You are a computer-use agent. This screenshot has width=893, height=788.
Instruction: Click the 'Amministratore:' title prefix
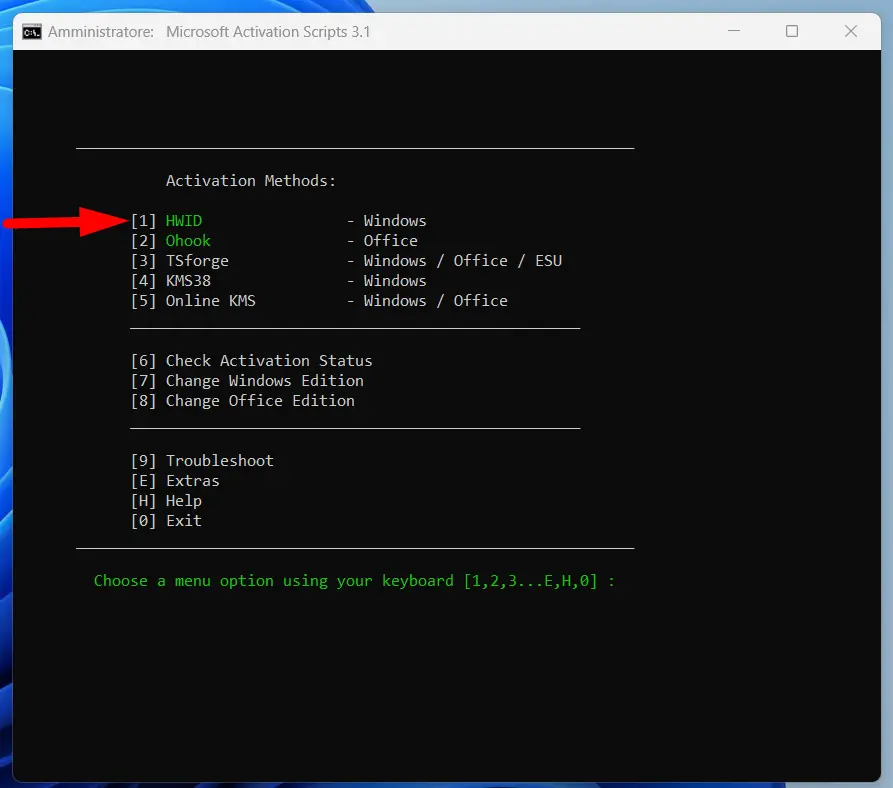coord(101,32)
